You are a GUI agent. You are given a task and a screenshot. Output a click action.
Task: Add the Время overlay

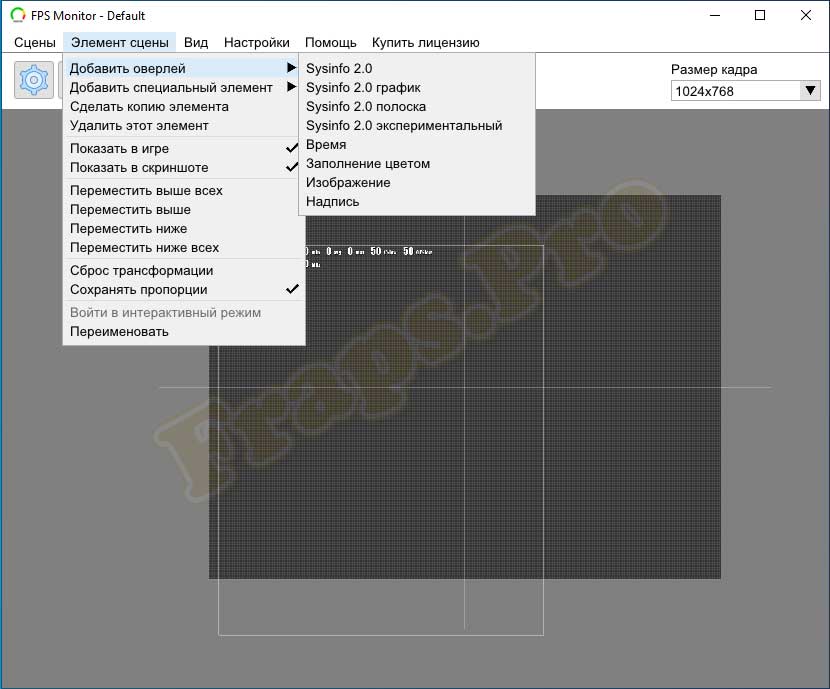(x=417, y=144)
